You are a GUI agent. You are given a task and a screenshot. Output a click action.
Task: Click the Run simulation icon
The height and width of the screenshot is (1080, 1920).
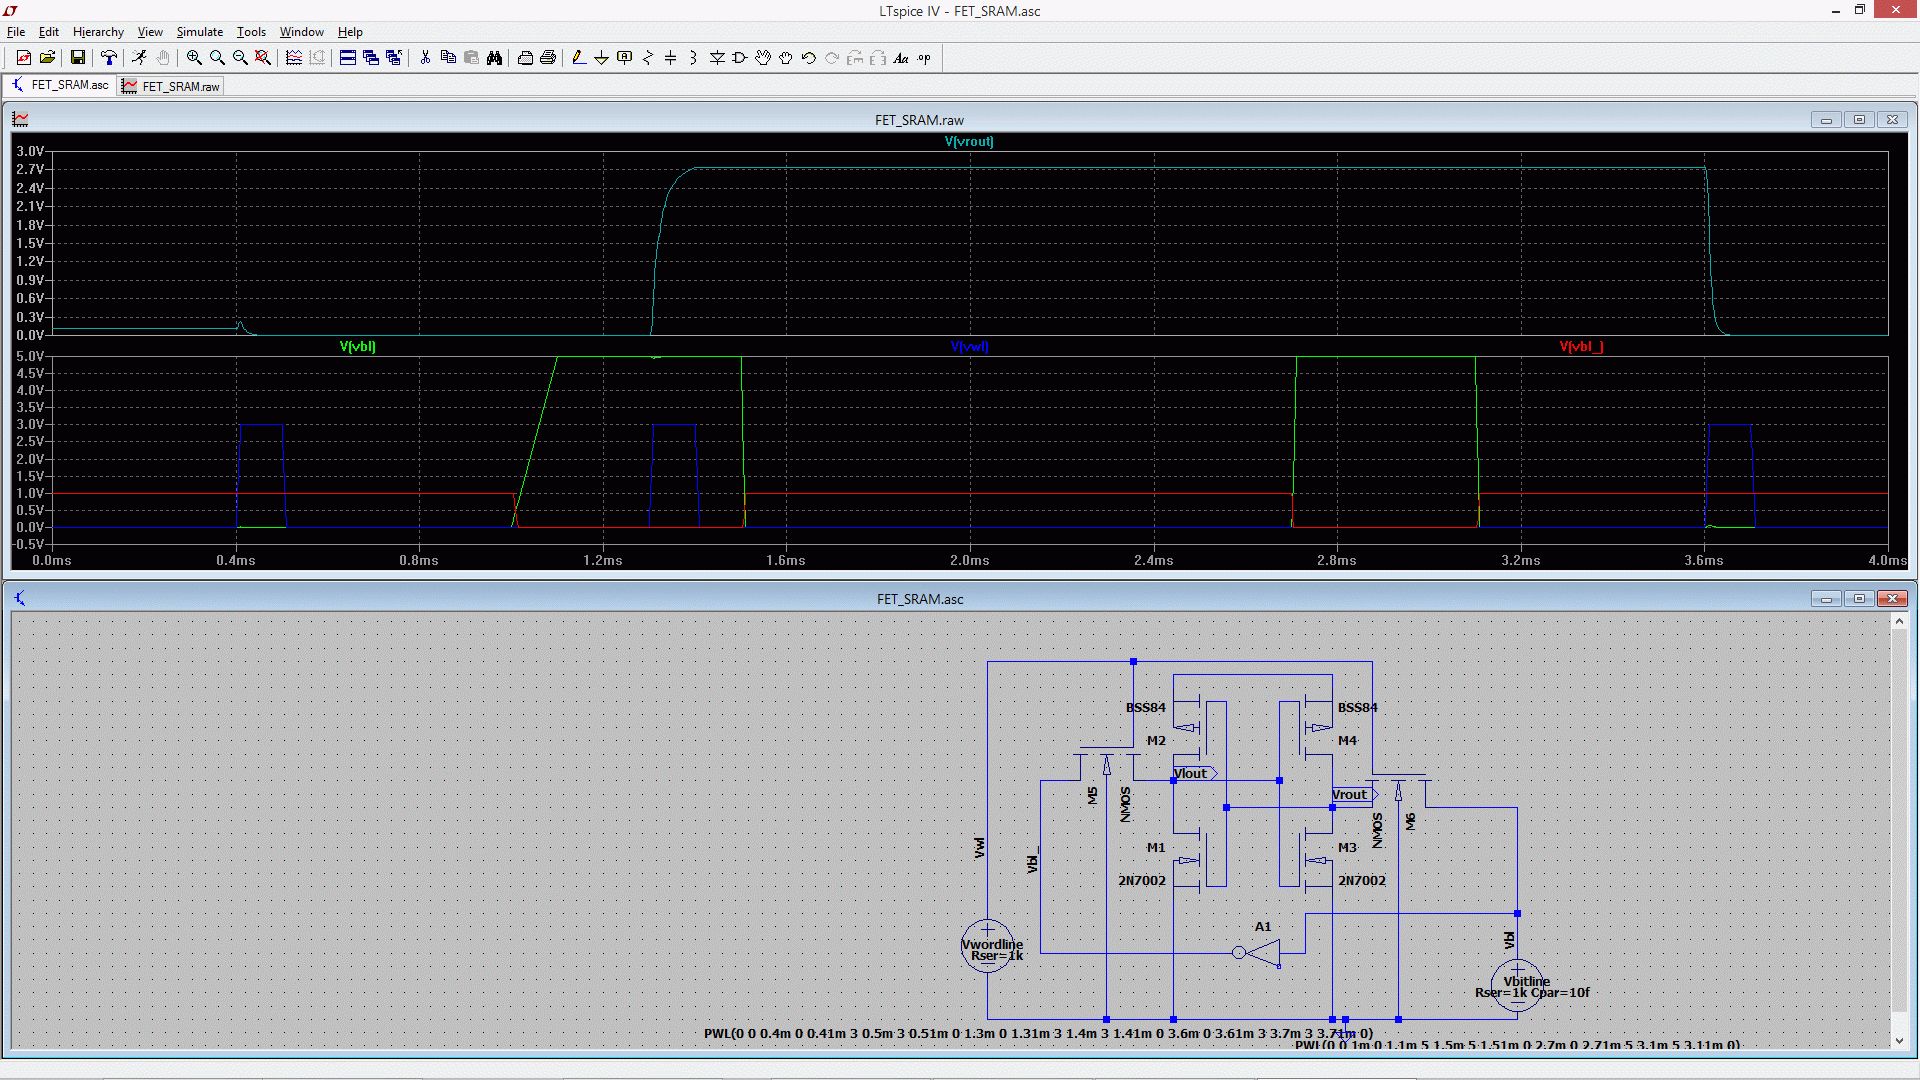pos(139,58)
